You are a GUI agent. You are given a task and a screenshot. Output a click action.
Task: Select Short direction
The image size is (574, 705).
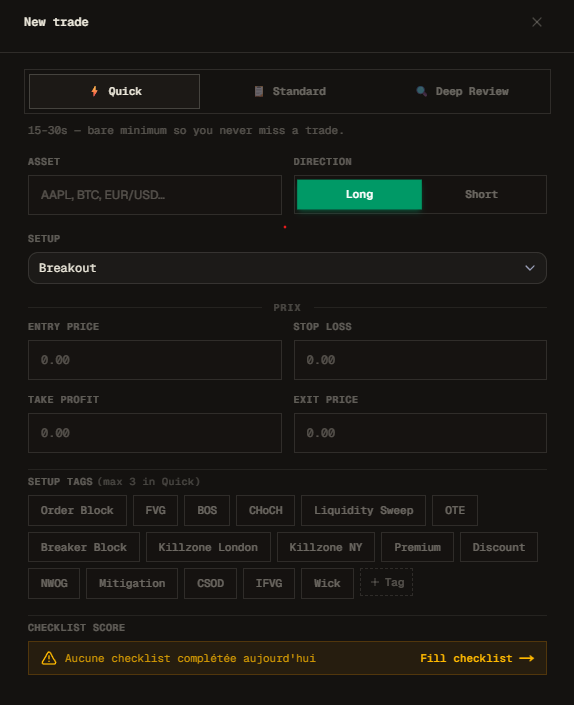tap(481, 194)
